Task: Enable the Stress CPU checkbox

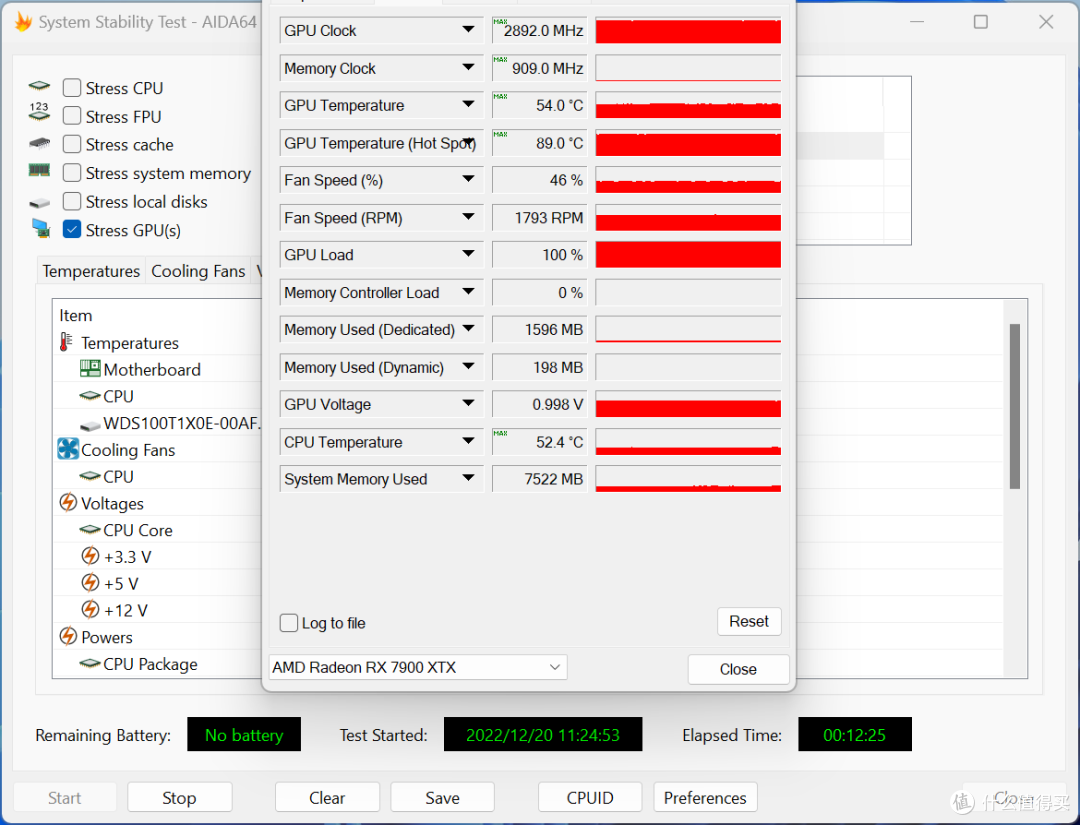Action: (x=72, y=87)
